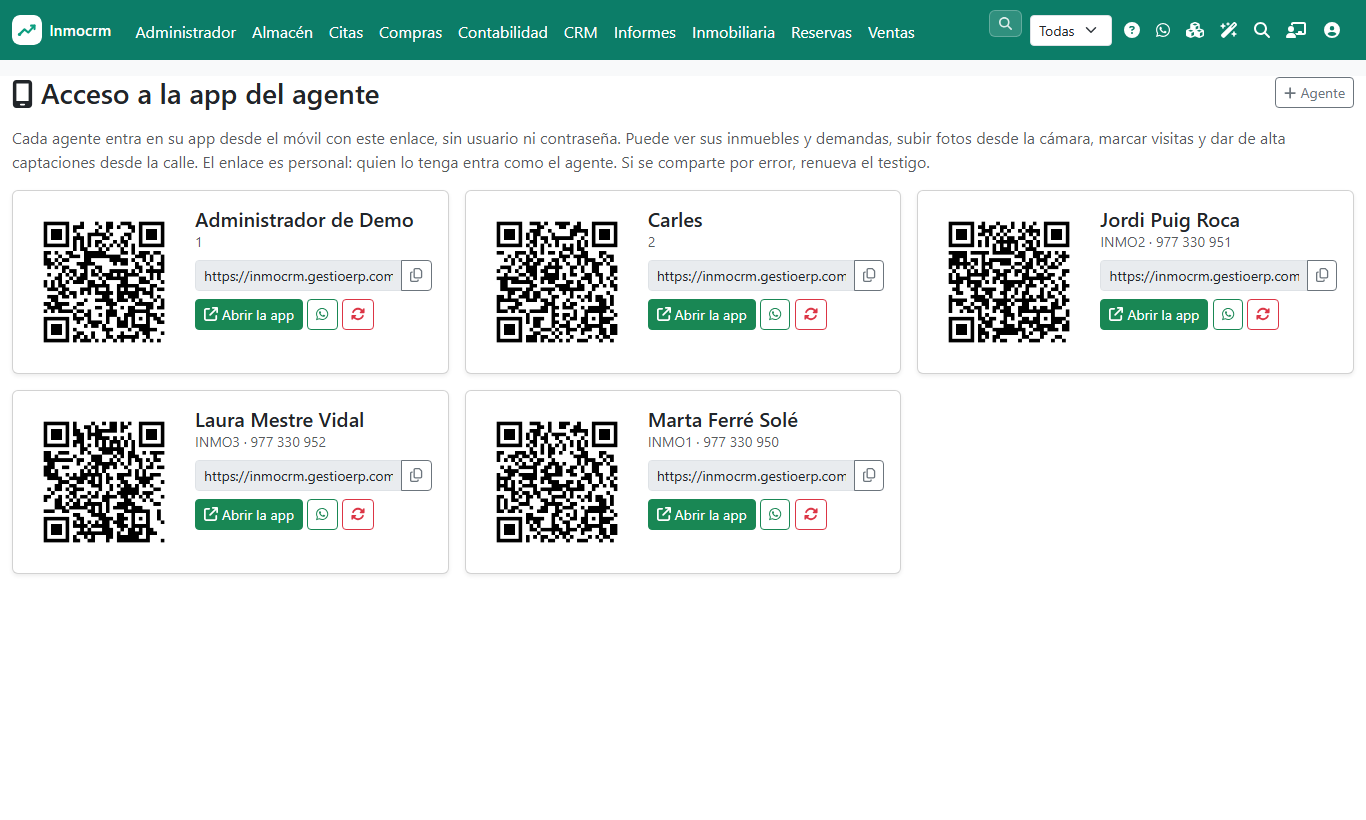
Task: Select the link field for Administrador de Demo
Action: coord(298,276)
